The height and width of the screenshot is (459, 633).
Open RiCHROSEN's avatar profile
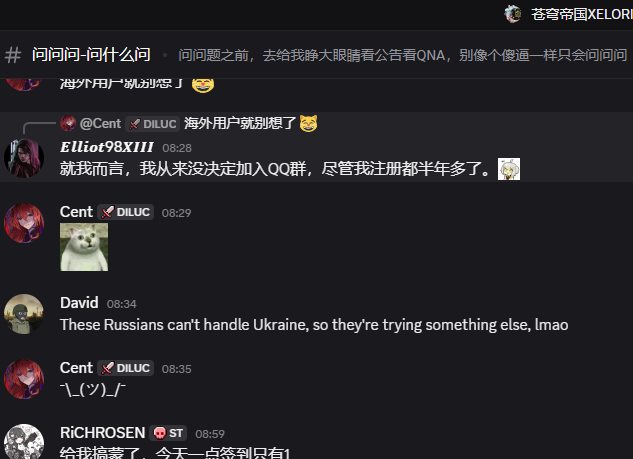[24, 442]
